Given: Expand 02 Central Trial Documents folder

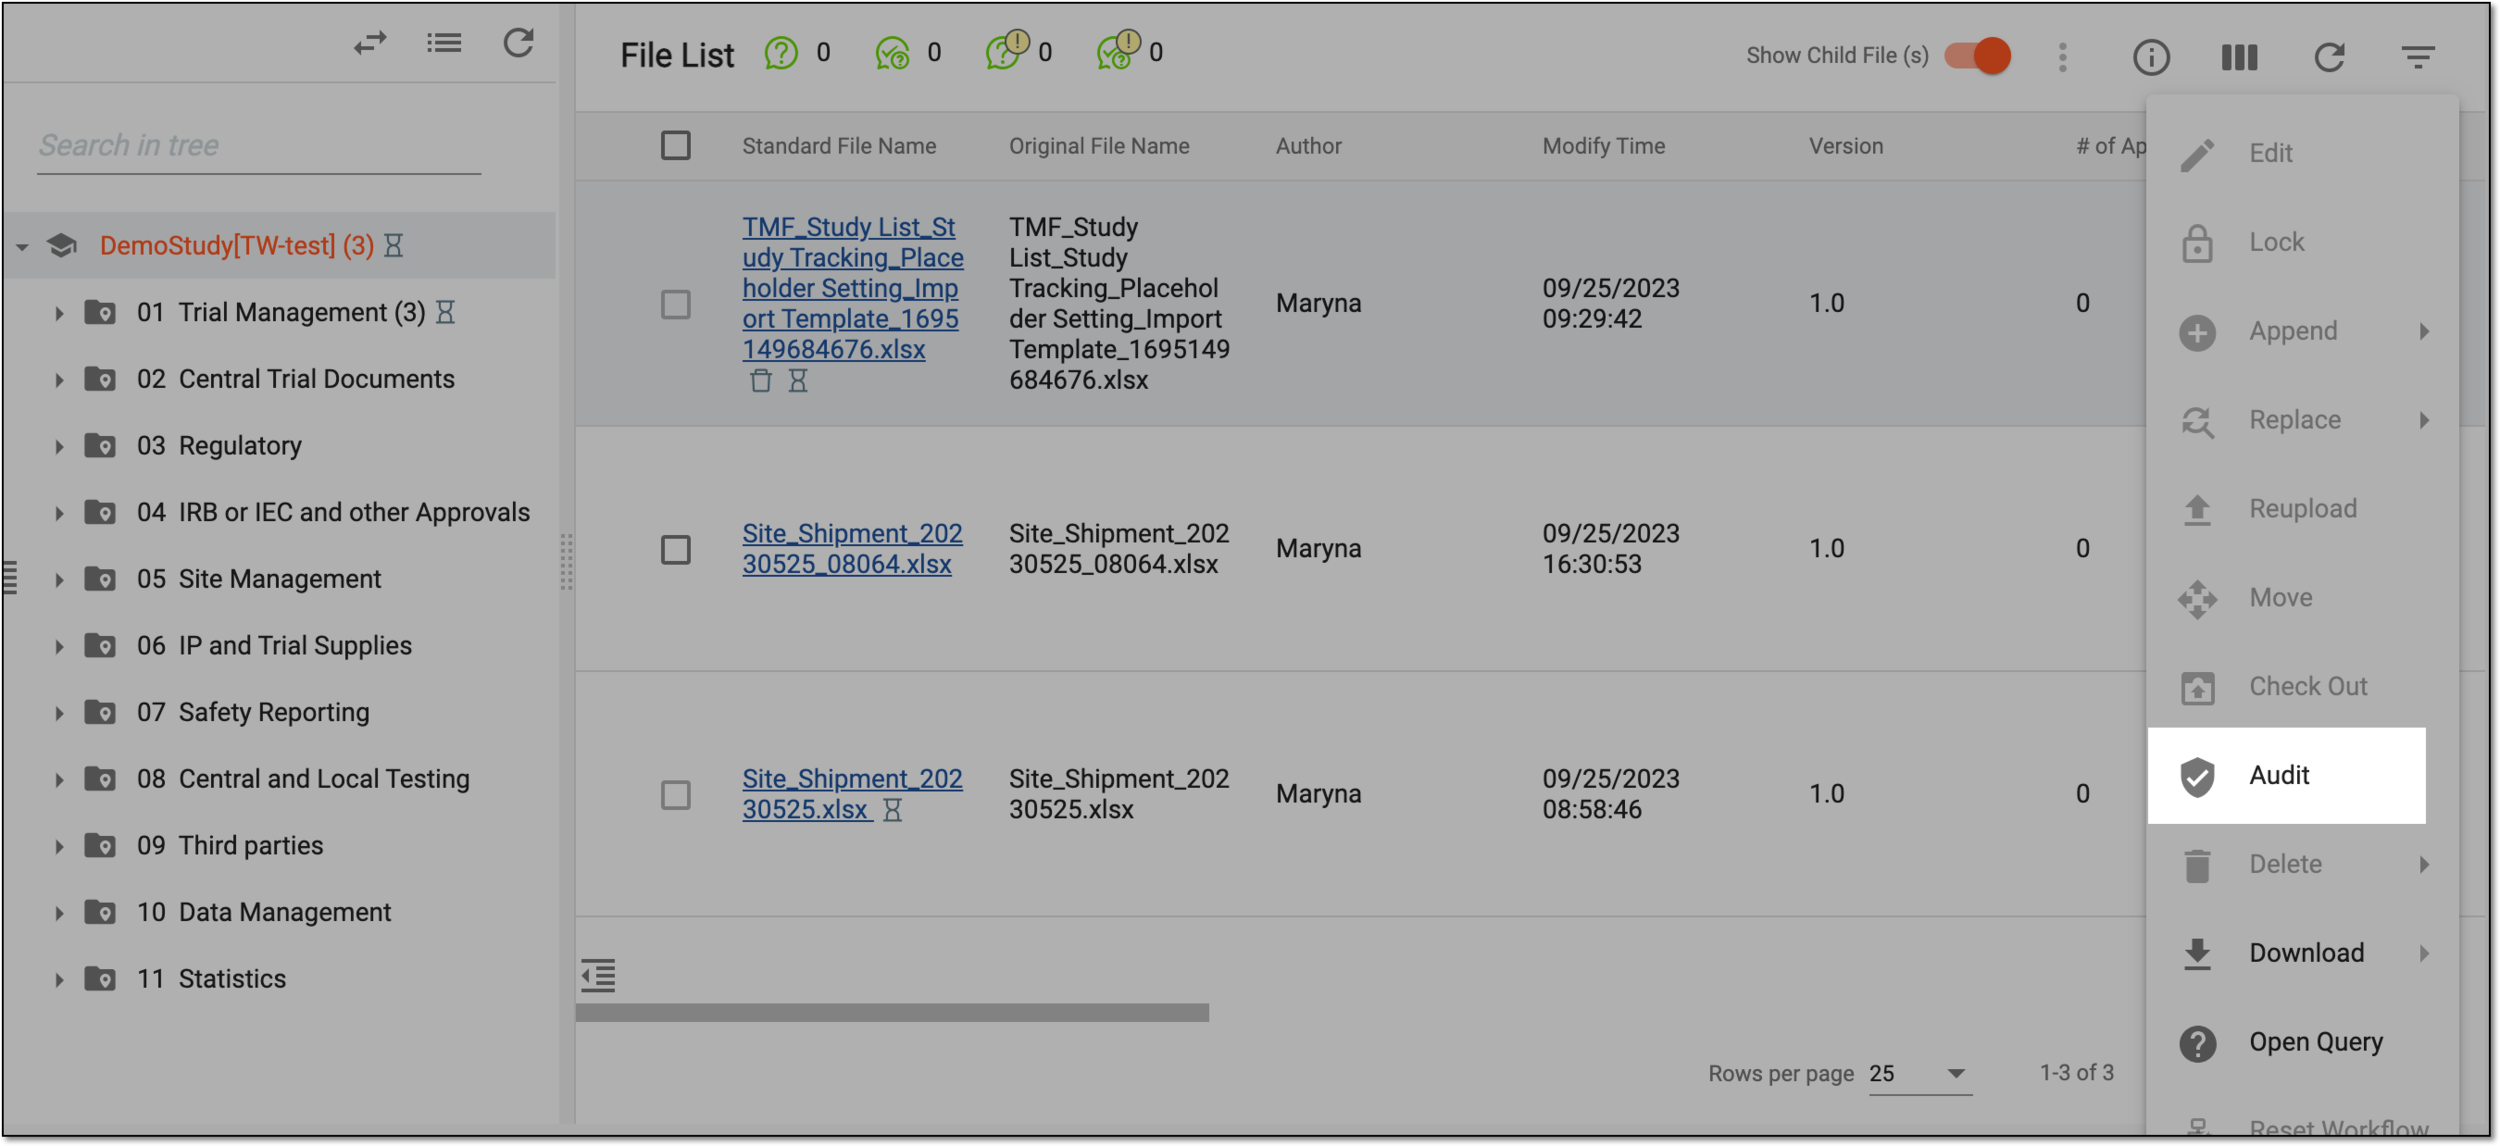Looking at the screenshot, I should (x=59, y=380).
